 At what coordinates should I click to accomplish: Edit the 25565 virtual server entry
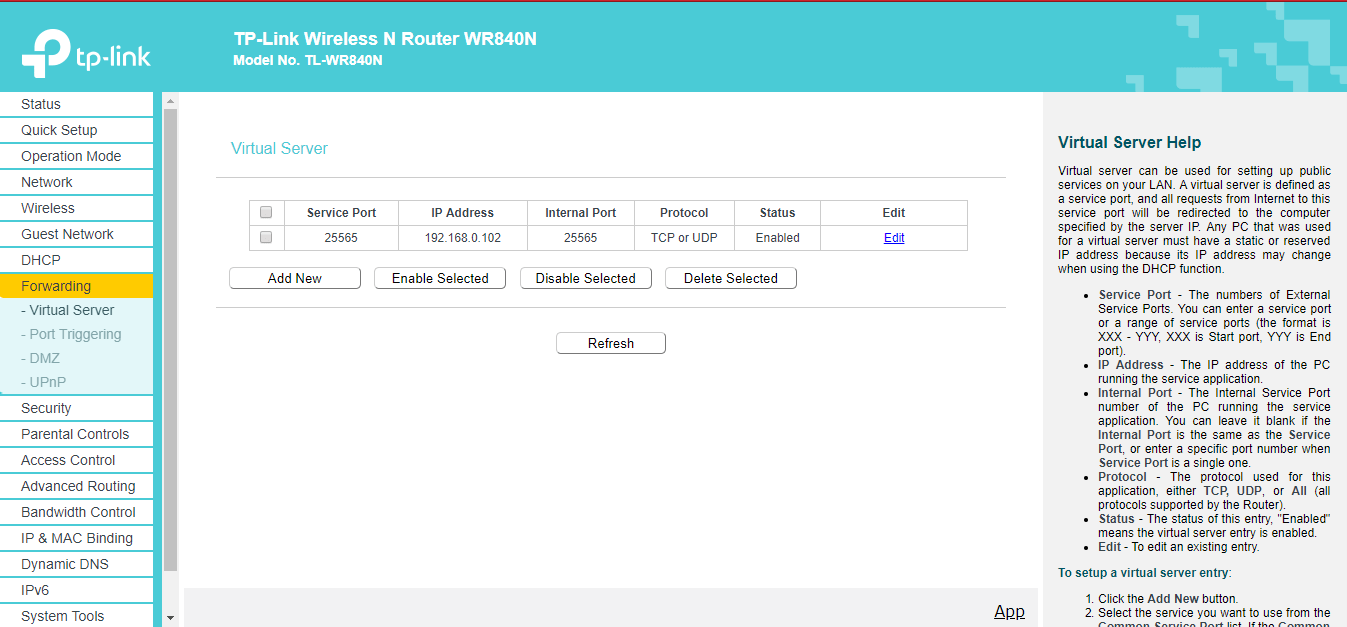point(894,238)
